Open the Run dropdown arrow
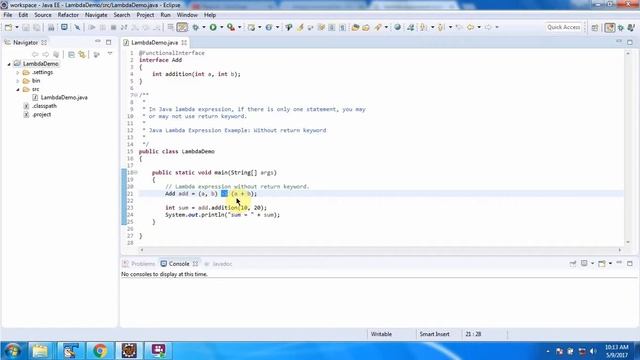This screenshot has width=640, height=360. click(x=222, y=27)
